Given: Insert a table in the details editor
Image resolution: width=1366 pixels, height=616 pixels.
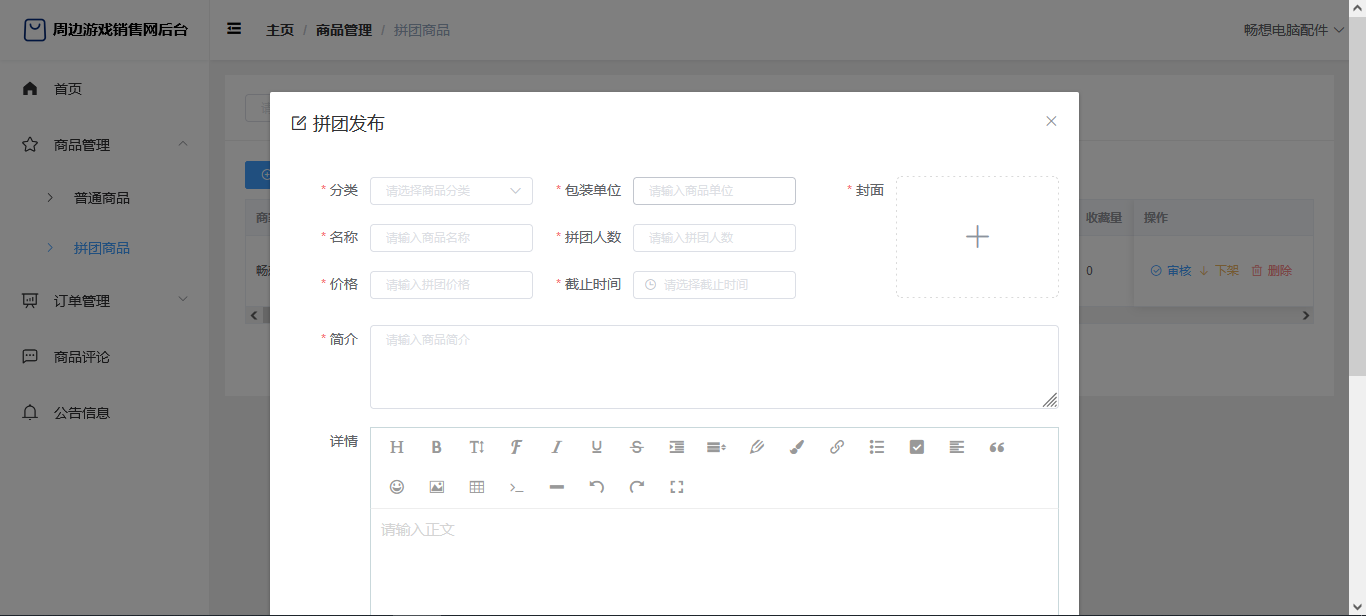Looking at the screenshot, I should pos(477,487).
